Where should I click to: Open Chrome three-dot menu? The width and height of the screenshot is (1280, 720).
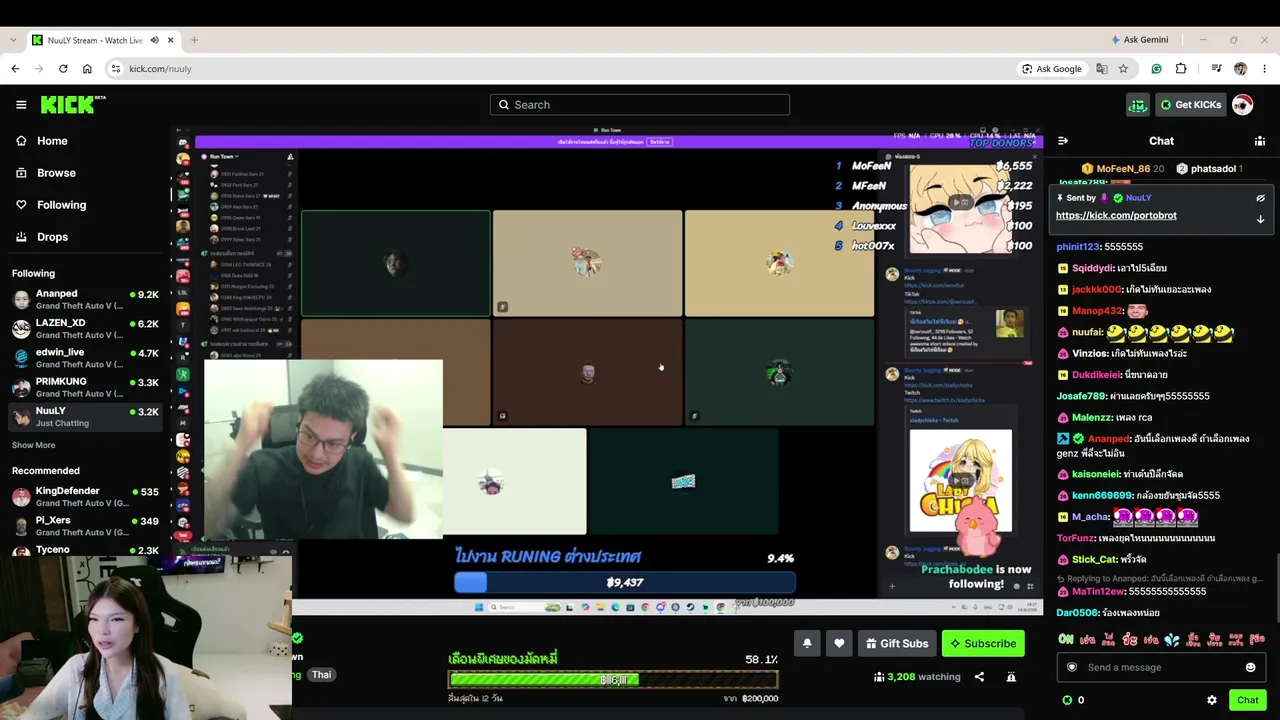pos(1265,69)
